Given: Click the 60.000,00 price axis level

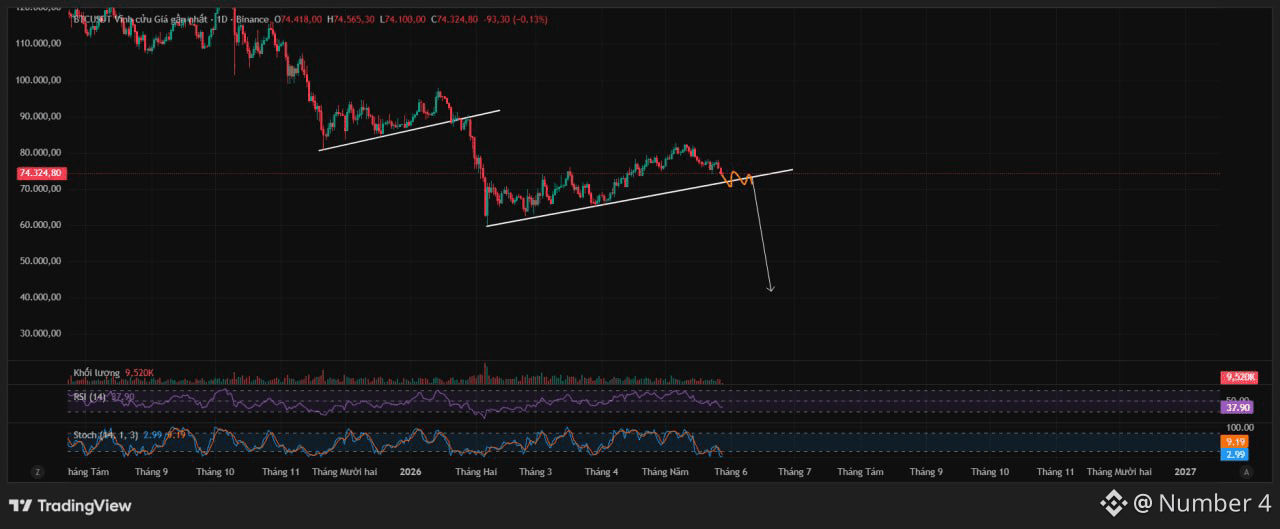Looking at the screenshot, I should 40,225.
